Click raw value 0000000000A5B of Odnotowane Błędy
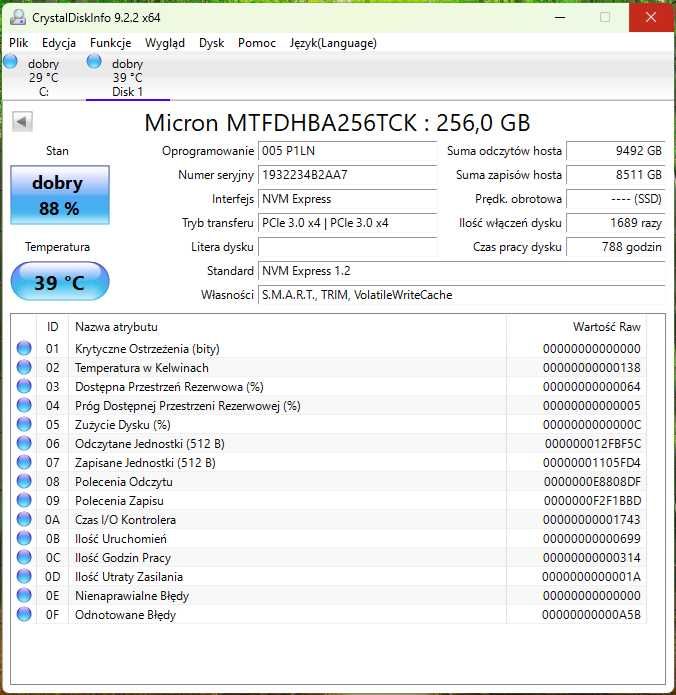Screen dimensions: 676x695 pyautogui.click(x=591, y=615)
